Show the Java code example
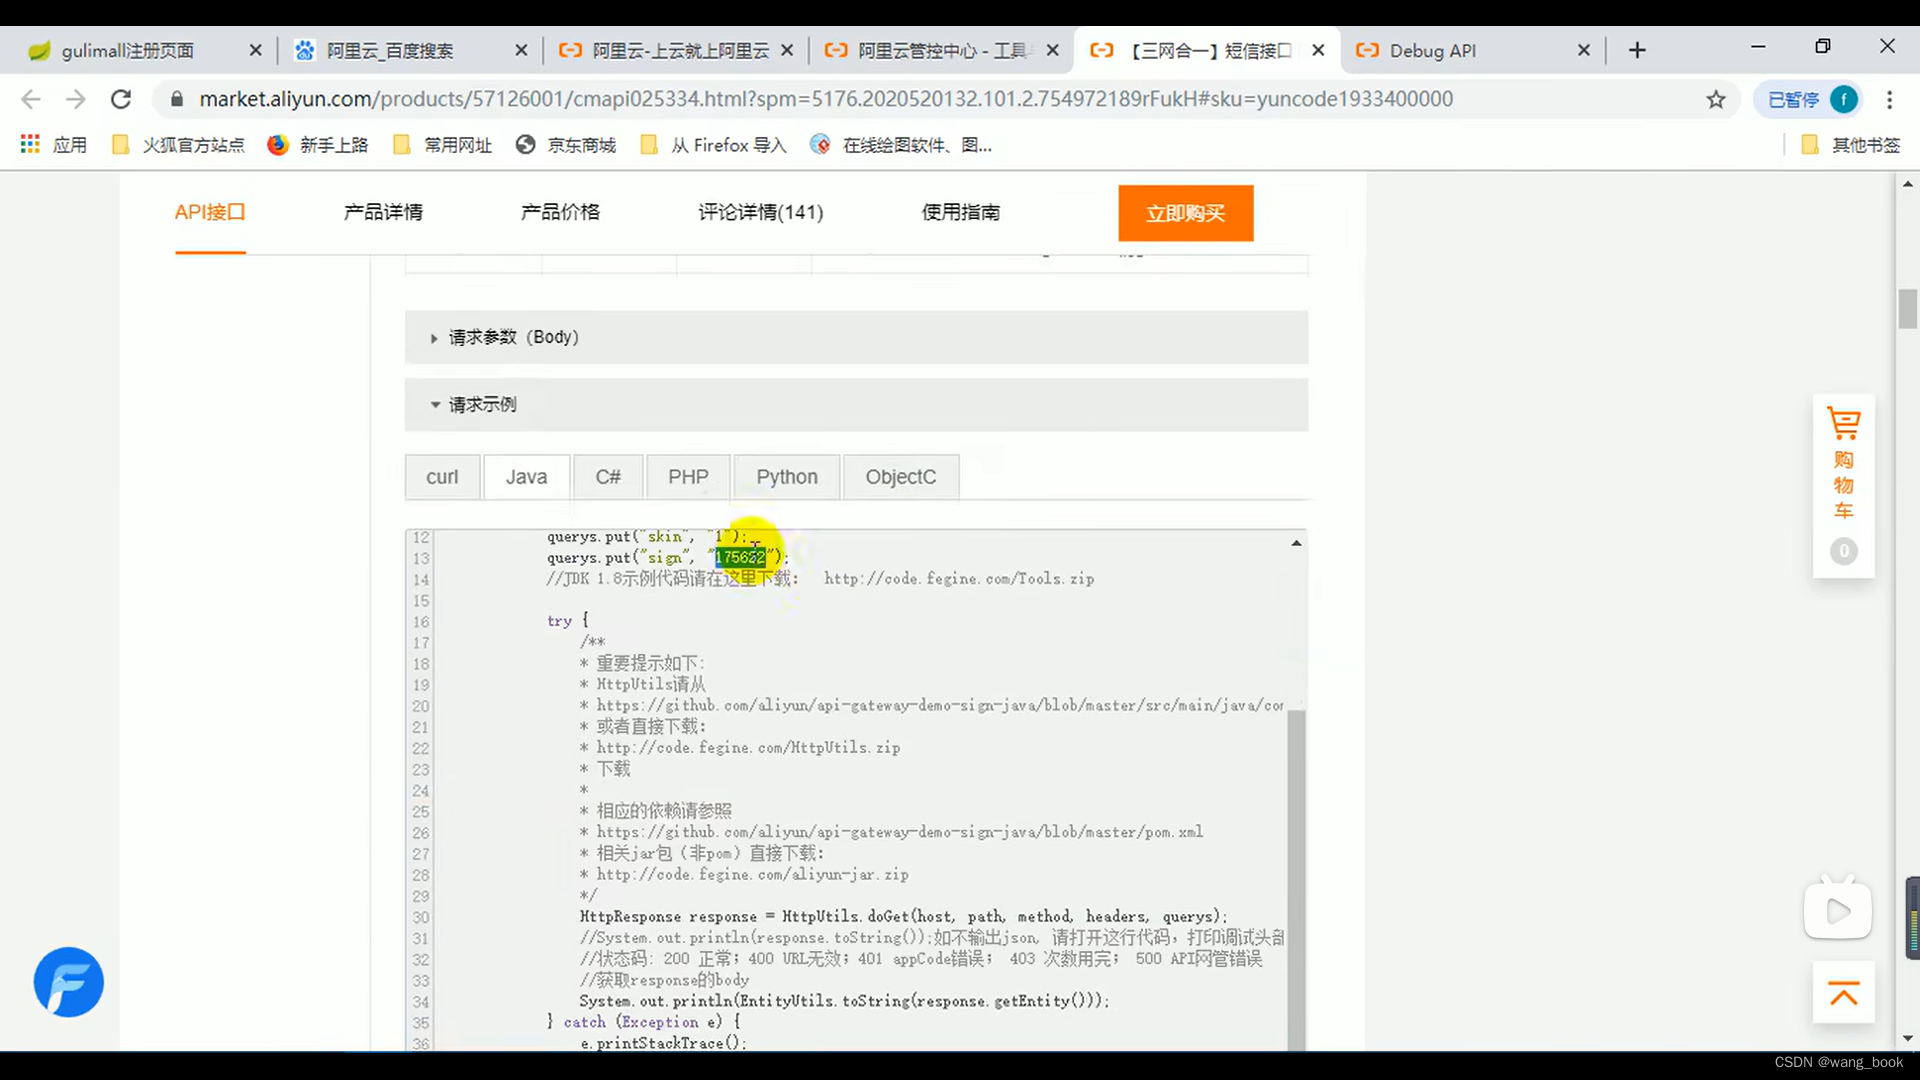Screen dimensions: 1920x1080 tap(526, 477)
